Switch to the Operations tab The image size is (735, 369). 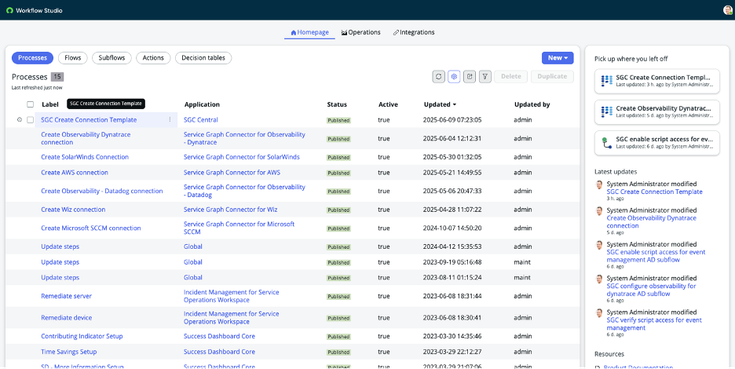pyautogui.click(x=360, y=32)
